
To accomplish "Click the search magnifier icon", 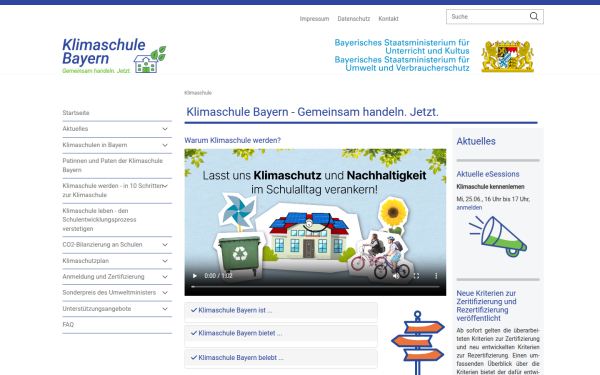I will coord(534,16).
